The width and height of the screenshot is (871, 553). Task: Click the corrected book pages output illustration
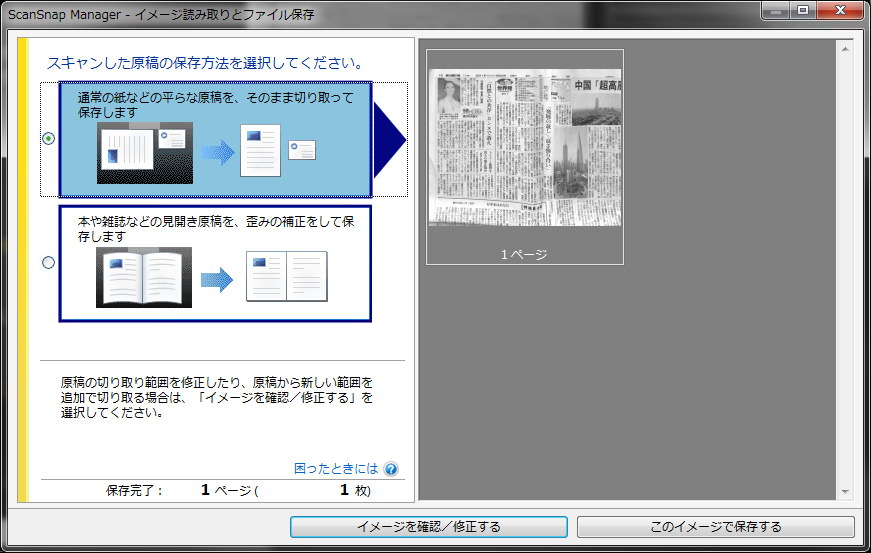[287, 276]
